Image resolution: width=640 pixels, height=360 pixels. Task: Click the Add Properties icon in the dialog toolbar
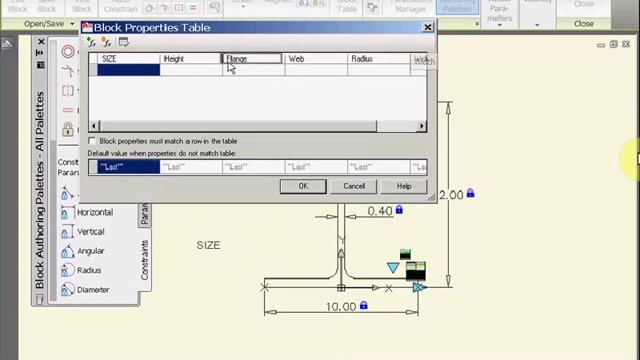[x=91, y=42]
